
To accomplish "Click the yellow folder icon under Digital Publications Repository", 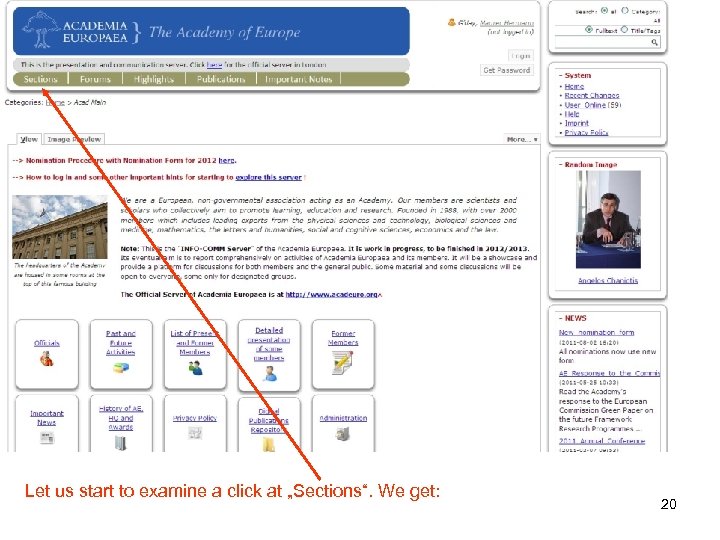I will tap(269, 444).
